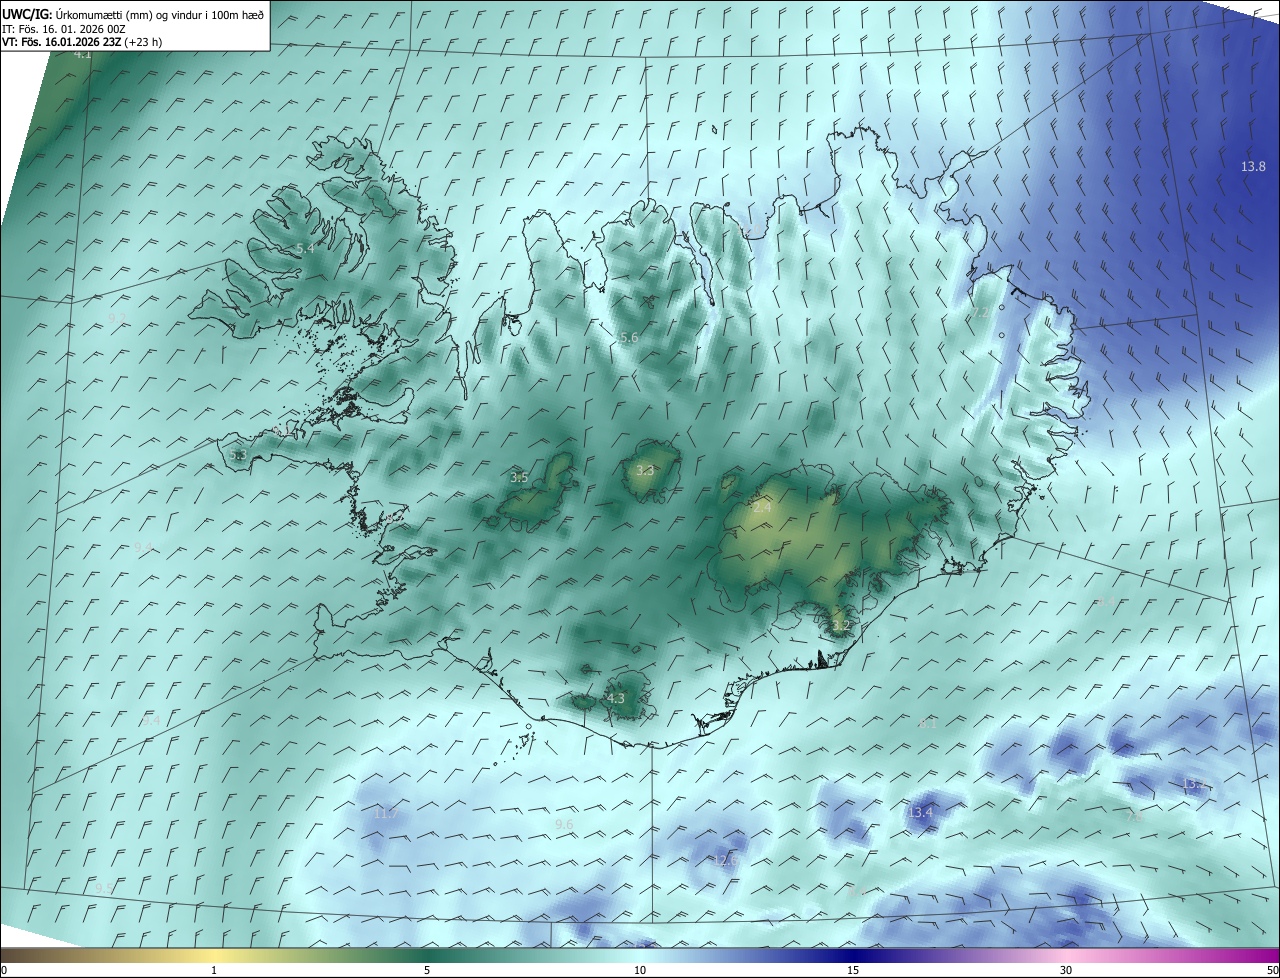The height and width of the screenshot is (978, 1280).
Task: Click the colour bar tick label 1
Action: pyautogui.click(x=214, y=970)
